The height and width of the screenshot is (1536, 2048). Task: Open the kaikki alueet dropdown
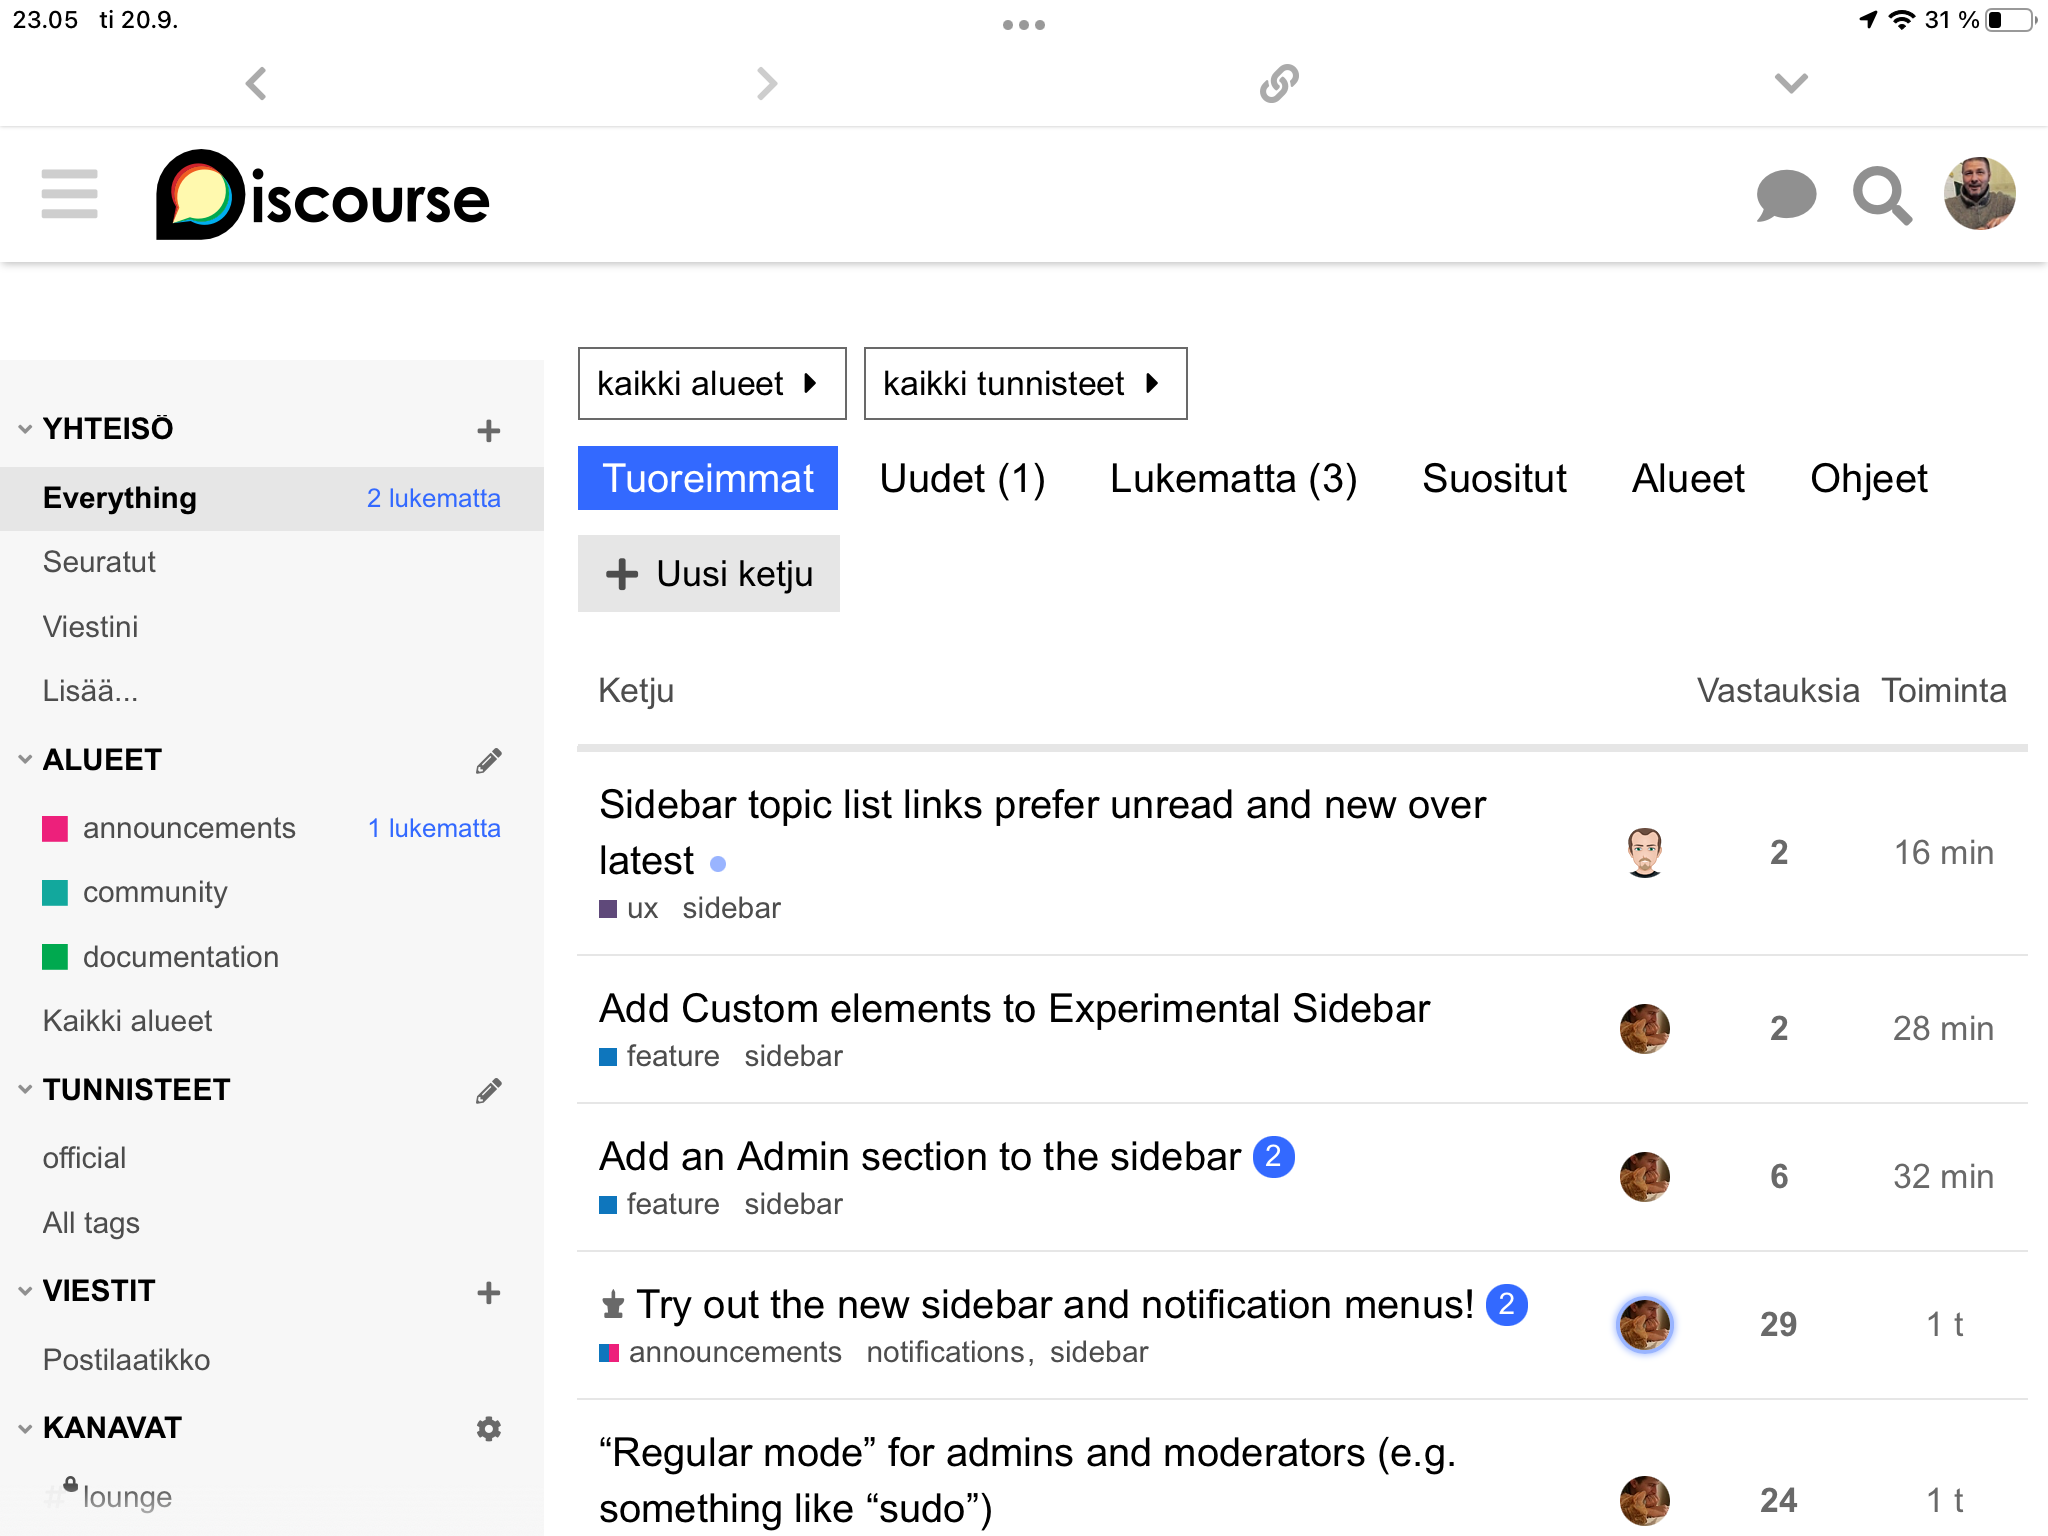tap(711, 384)
